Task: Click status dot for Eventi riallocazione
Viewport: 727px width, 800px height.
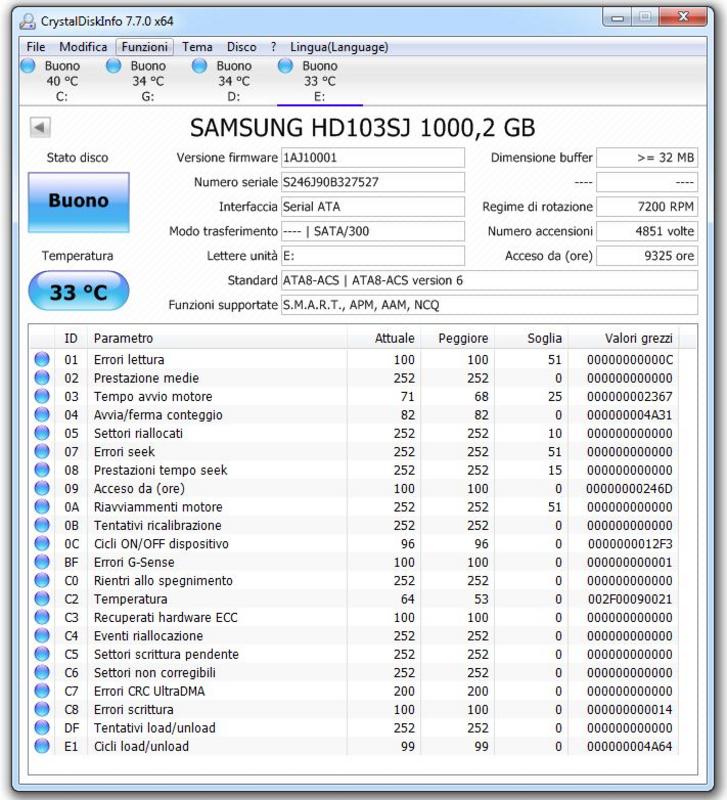Action: [x=42, y=635]
